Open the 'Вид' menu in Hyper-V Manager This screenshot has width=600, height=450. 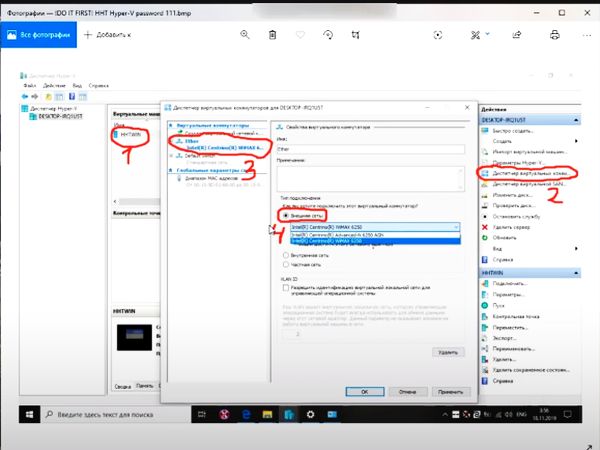click(x=77, y=85)
